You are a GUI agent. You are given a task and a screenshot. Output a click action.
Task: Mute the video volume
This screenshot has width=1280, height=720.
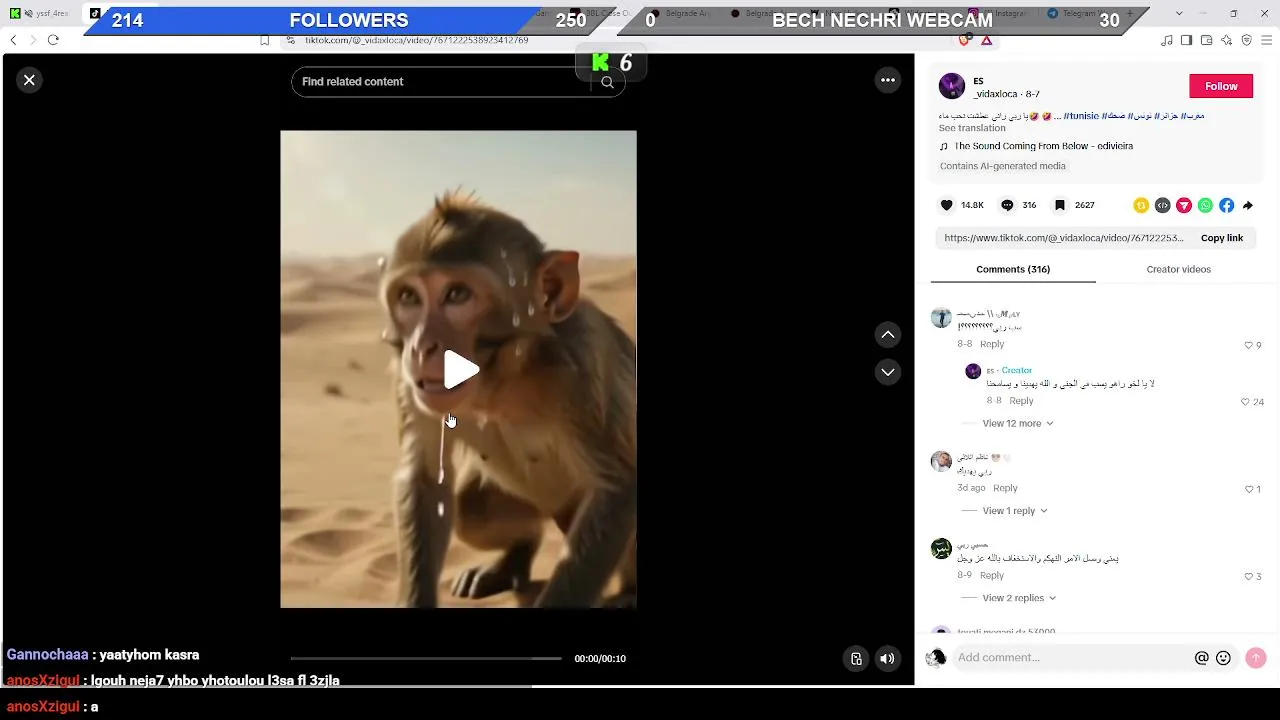(887, 658)
